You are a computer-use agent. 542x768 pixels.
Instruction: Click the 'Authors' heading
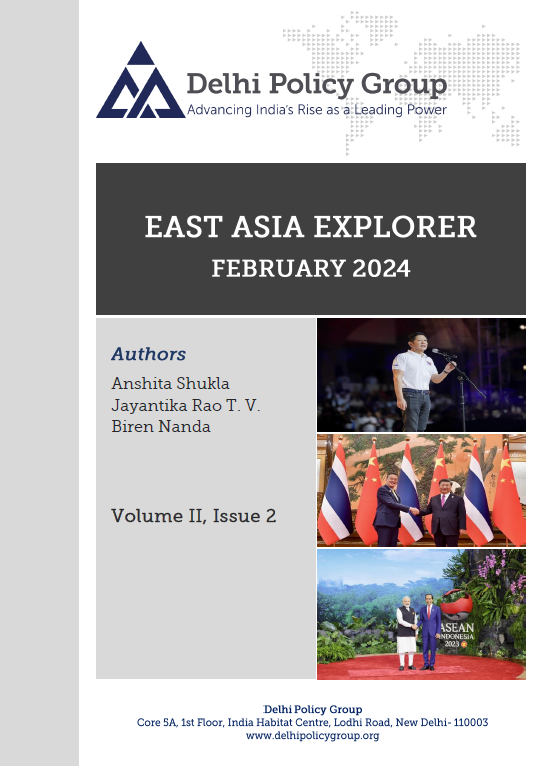(x=148, y=354)
